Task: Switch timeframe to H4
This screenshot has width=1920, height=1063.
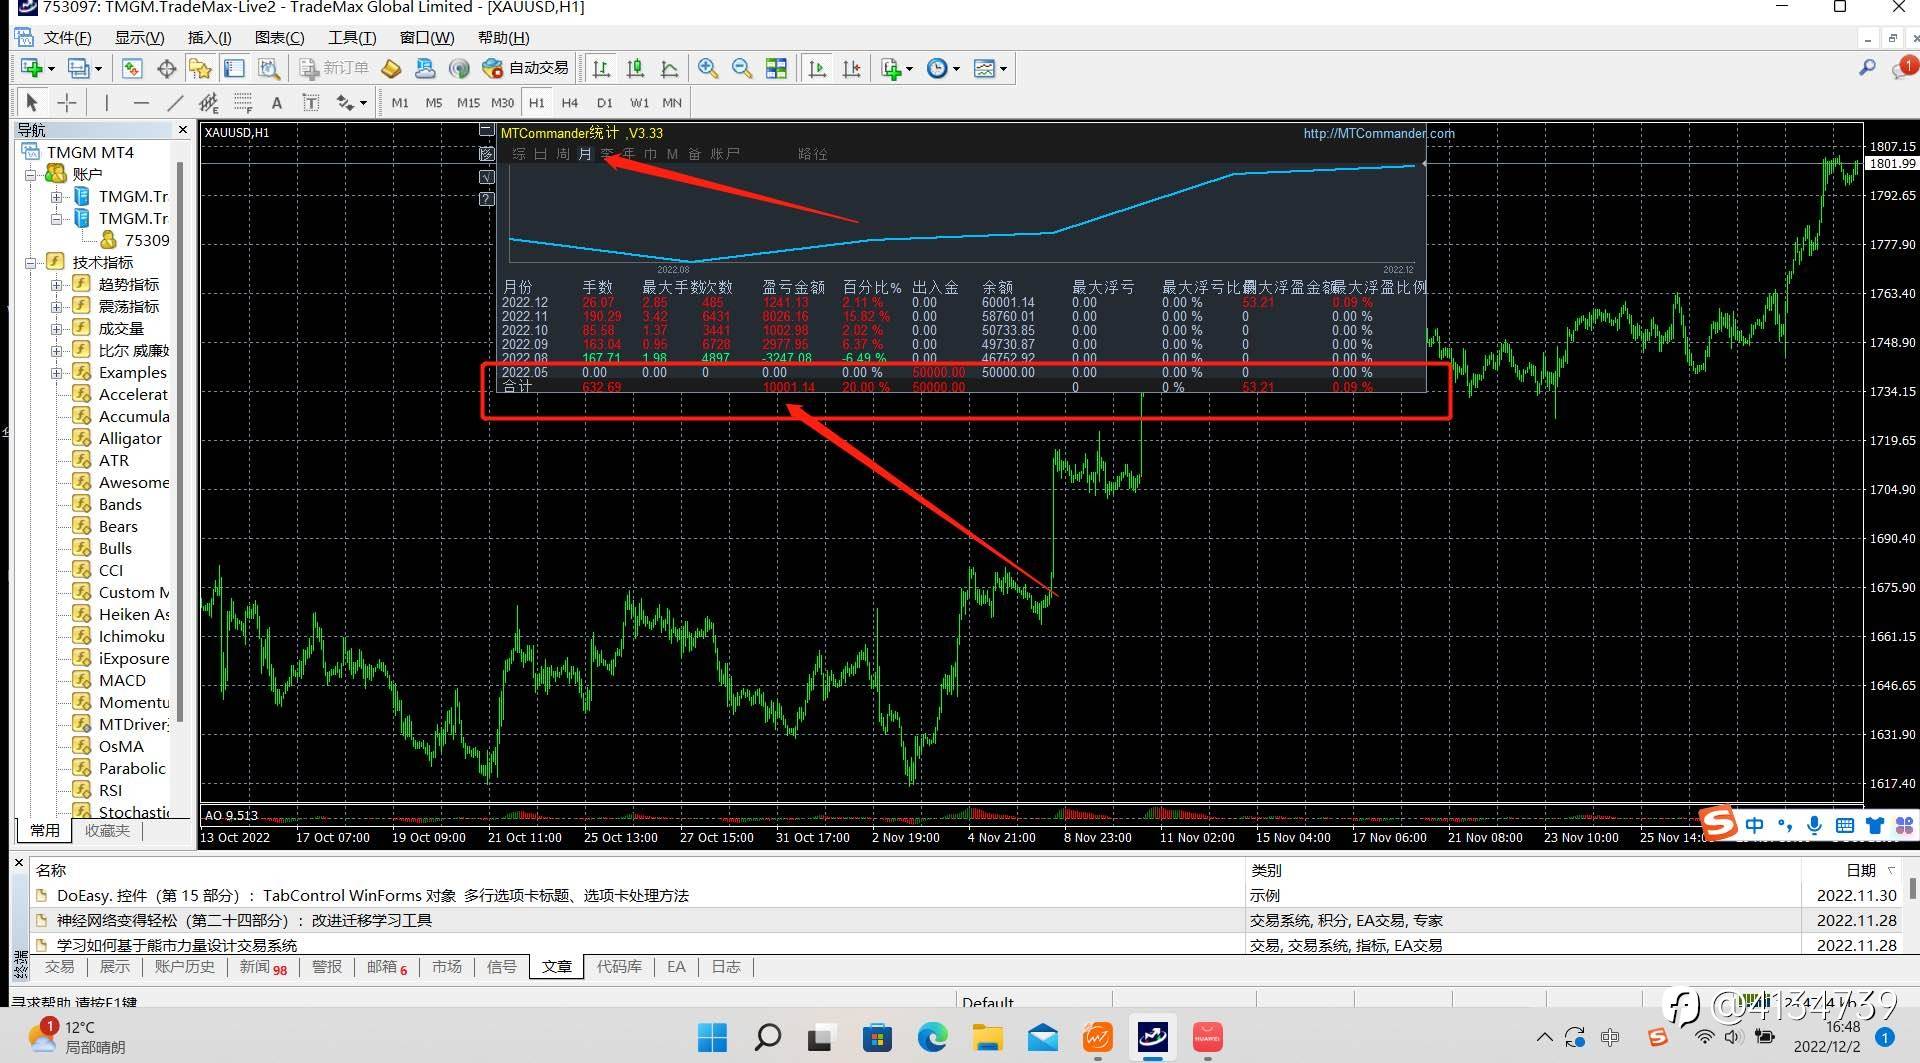Action: click(570, 102)
